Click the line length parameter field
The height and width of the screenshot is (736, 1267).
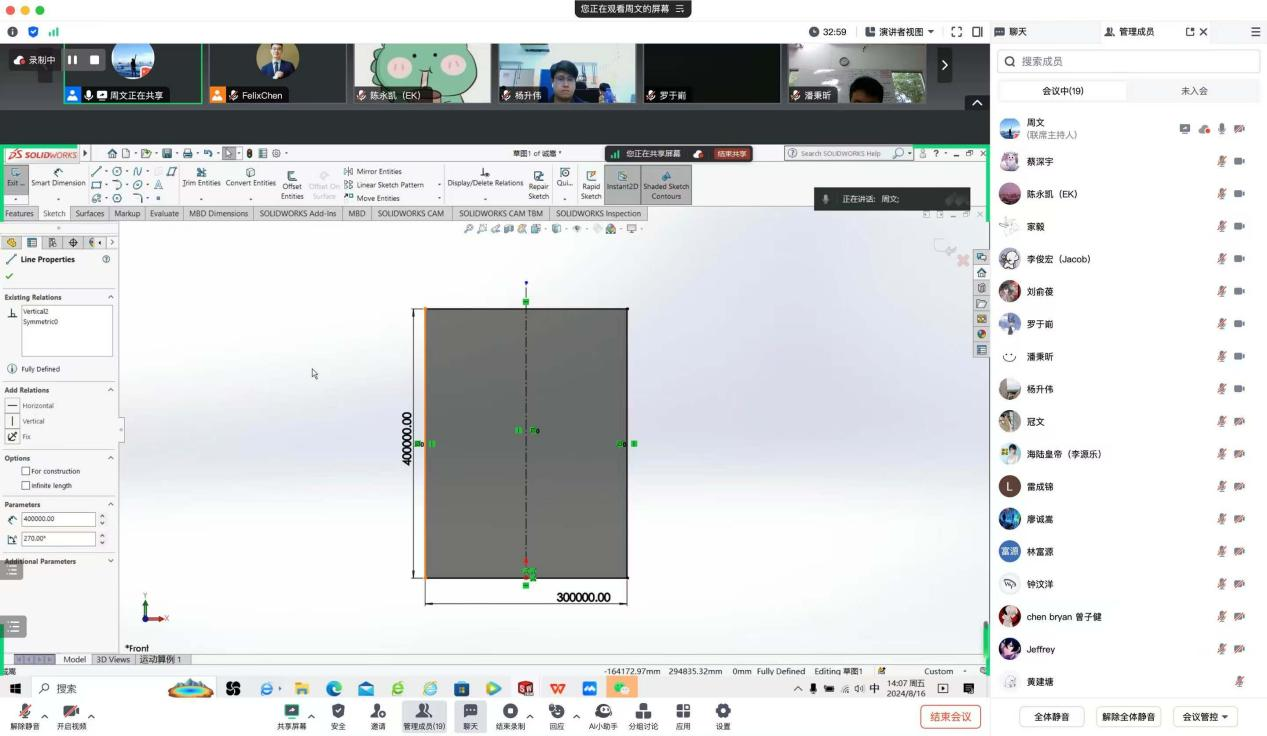(x=58, y=519)
